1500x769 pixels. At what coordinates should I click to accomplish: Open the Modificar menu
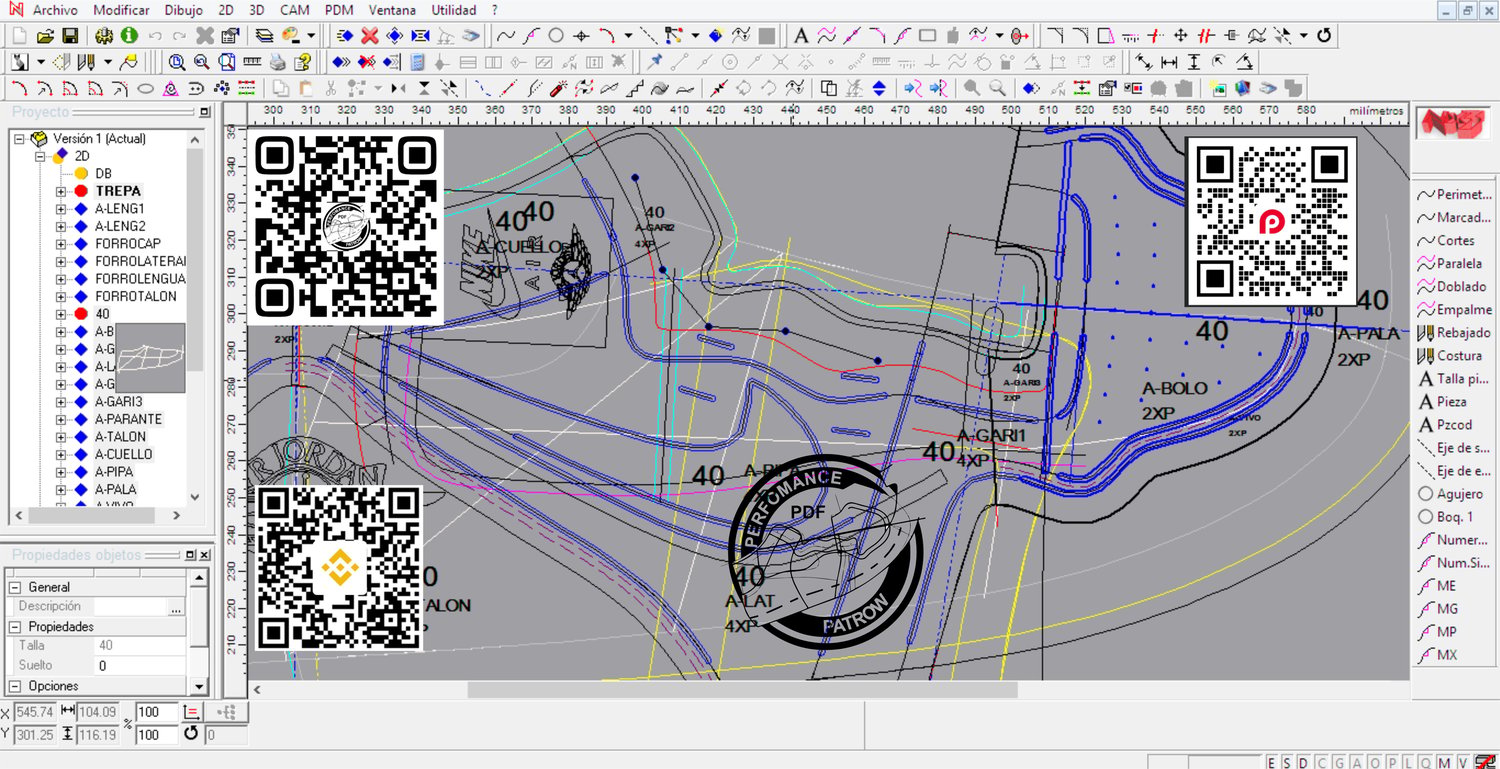click(x=121, y=10)
